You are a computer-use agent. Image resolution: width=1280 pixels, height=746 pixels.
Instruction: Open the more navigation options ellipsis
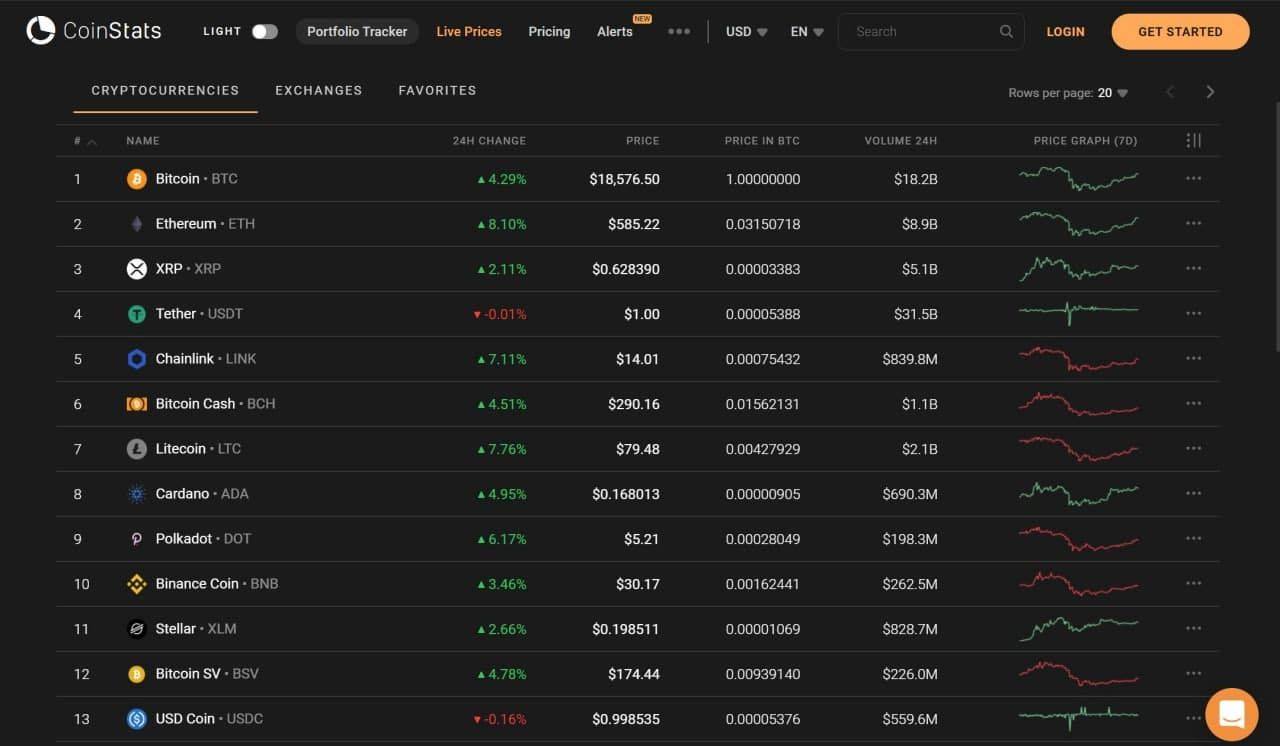point(679,32)
